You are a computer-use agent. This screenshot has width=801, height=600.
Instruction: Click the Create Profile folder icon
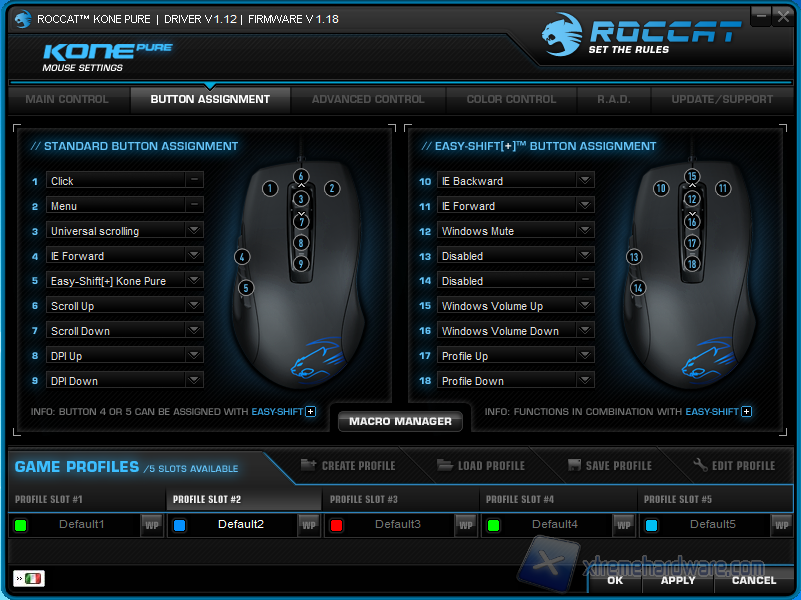tap(307, 465)
